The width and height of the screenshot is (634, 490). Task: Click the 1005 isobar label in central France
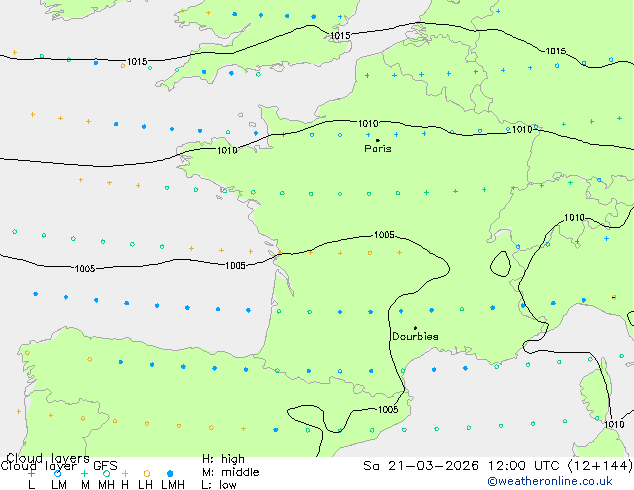point(384,234)
